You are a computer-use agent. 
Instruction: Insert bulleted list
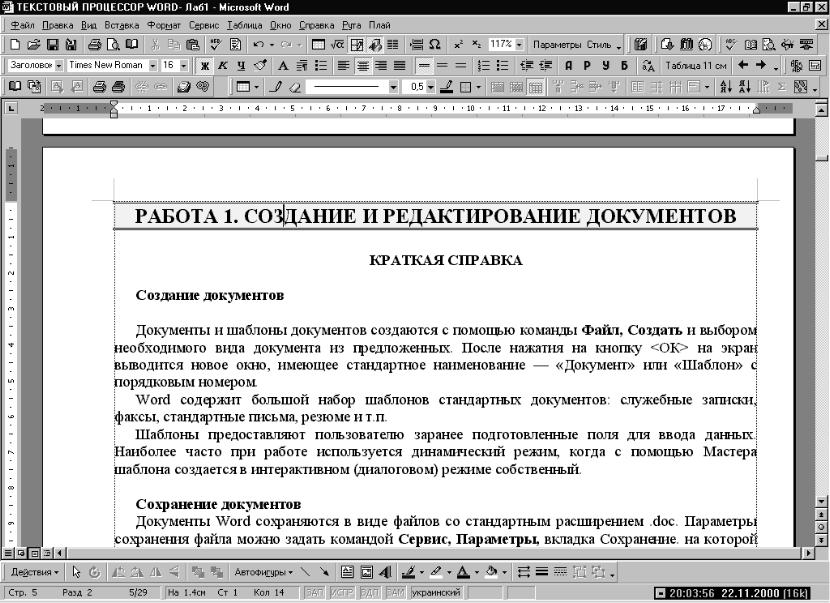(502, 65)
